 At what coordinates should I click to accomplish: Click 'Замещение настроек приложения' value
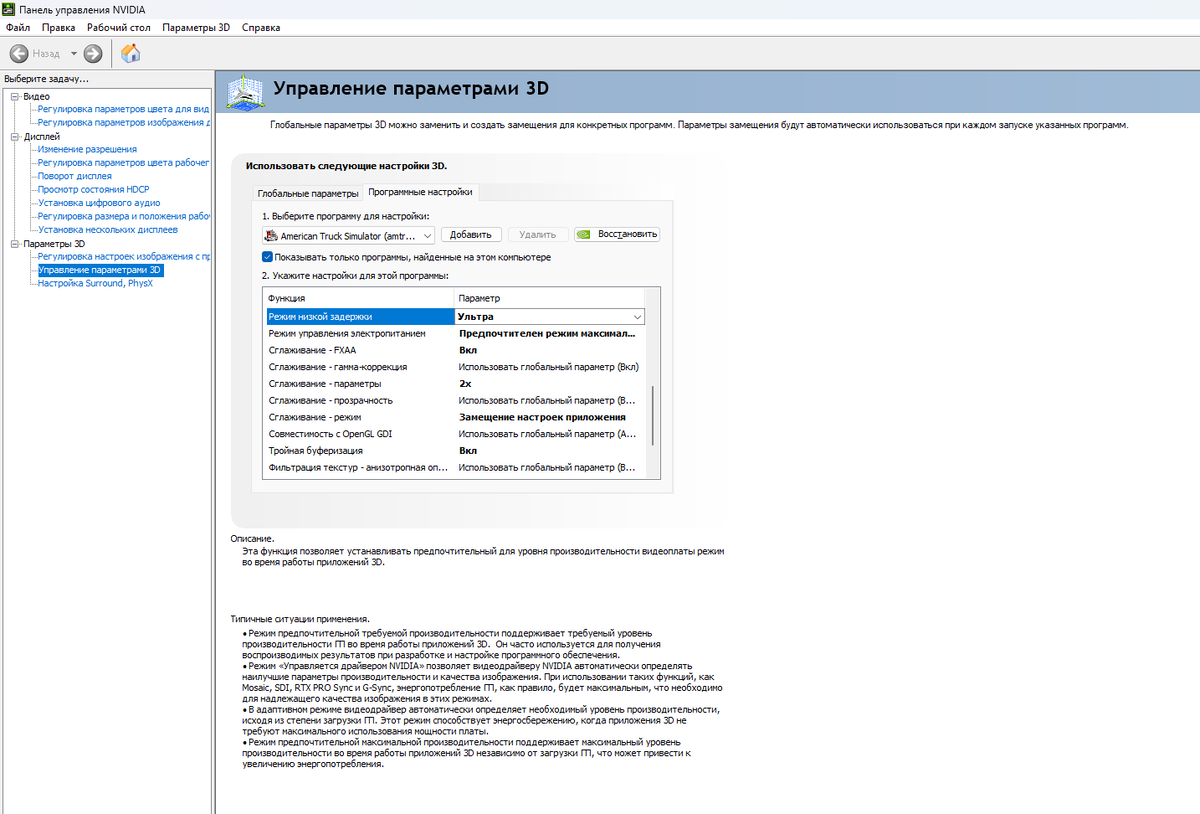click(x=542, y=417)
